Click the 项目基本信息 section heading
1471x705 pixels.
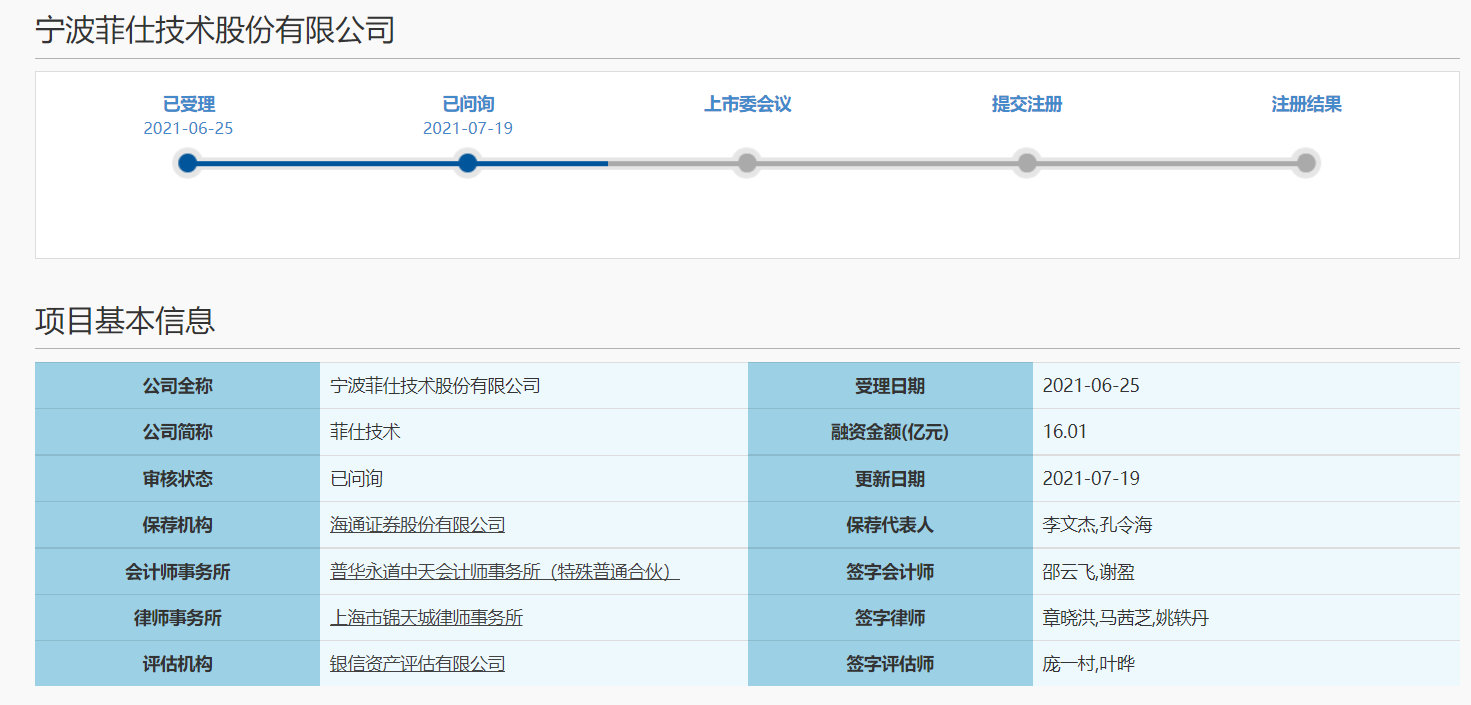coord(125,321)
